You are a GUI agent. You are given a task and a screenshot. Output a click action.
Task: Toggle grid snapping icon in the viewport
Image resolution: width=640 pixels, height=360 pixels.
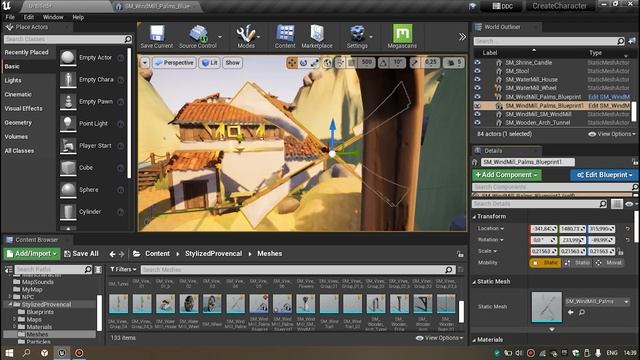352,63
